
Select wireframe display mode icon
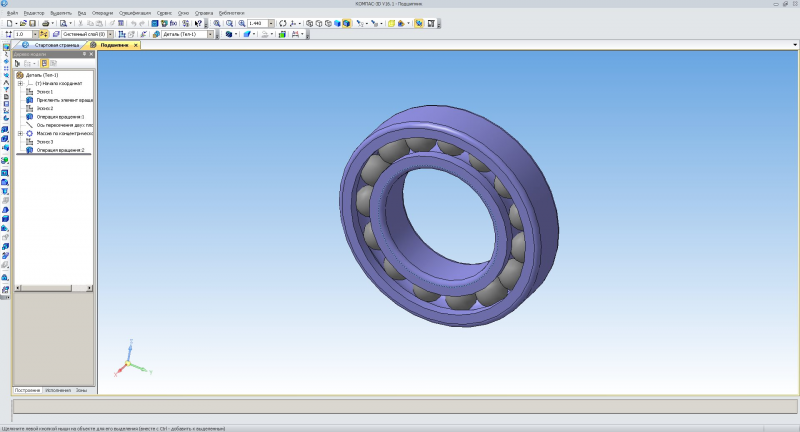pyautogui.click(x=309, y=23)
